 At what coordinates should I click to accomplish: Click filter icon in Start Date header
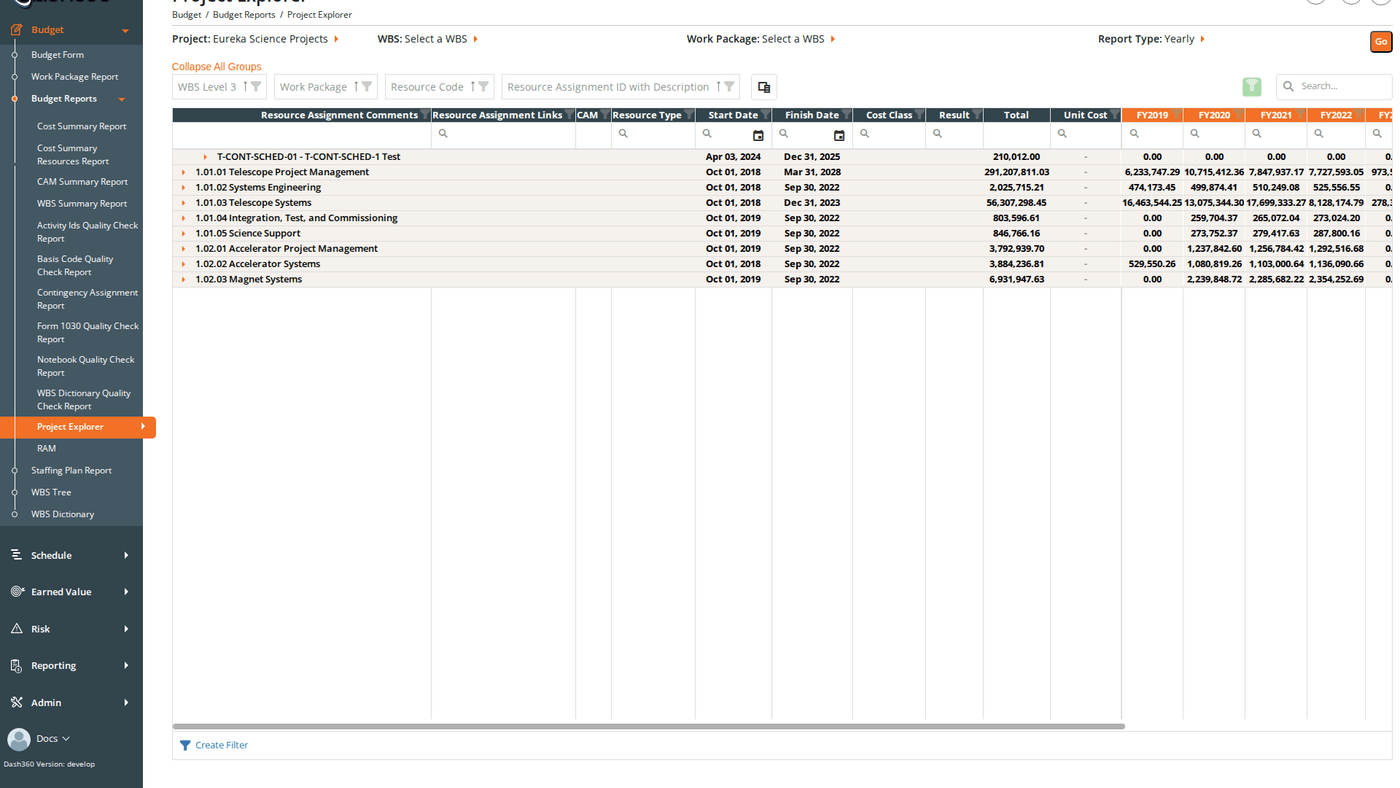click(765, 115)
